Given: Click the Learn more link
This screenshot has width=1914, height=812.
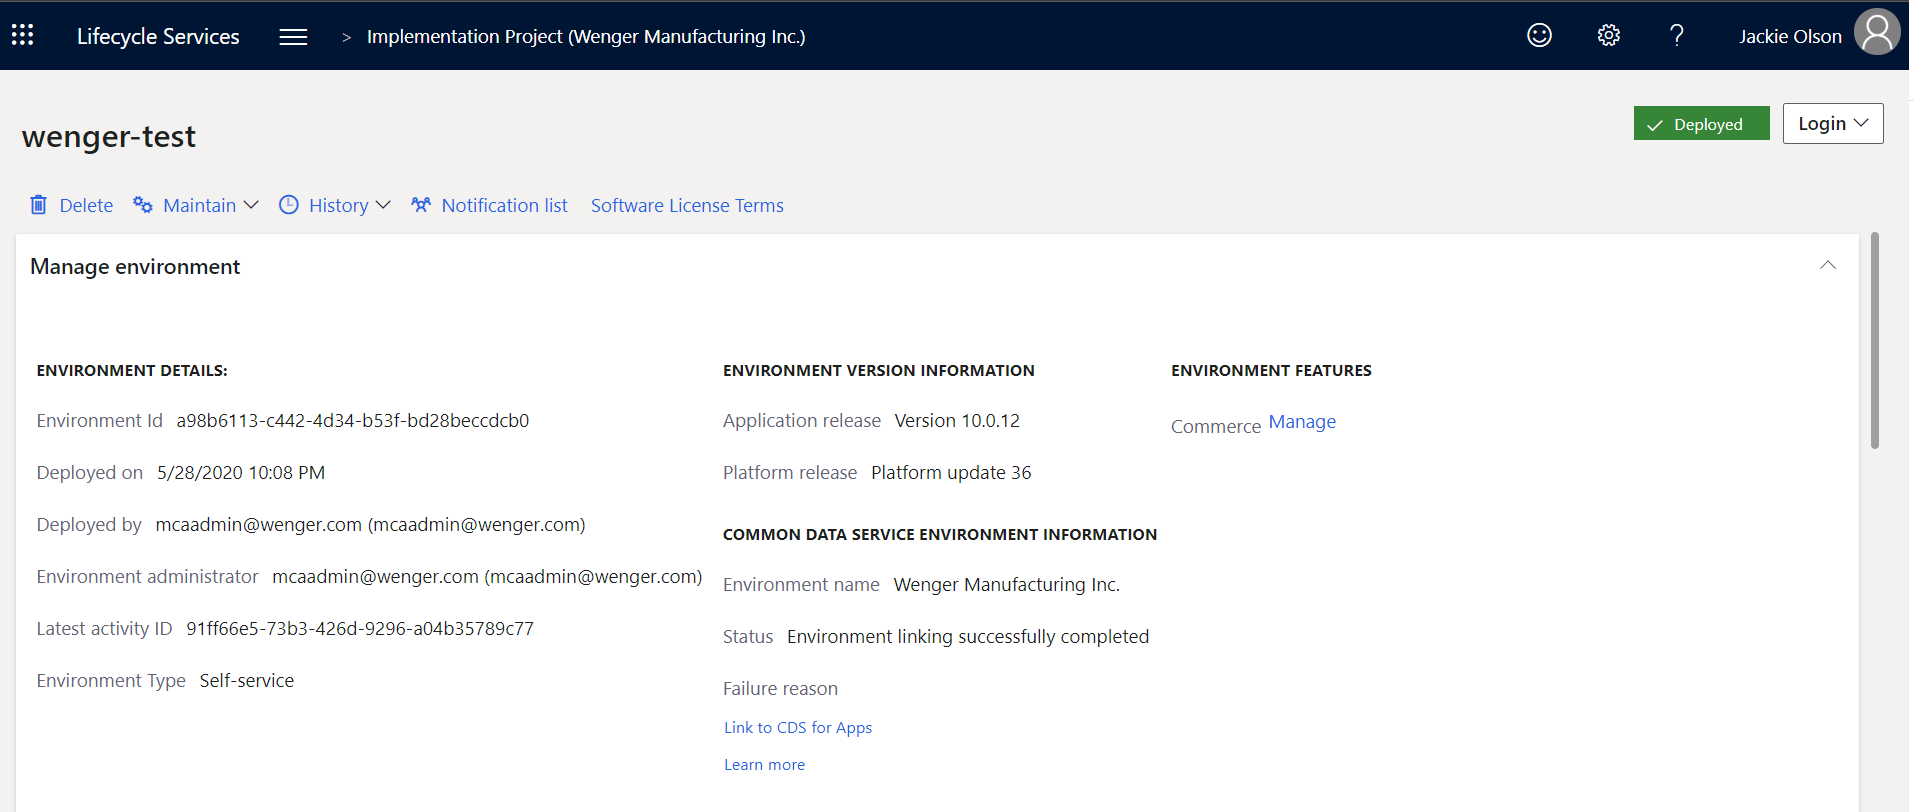Looking at the screenshot, I should [x=764, y=765].
